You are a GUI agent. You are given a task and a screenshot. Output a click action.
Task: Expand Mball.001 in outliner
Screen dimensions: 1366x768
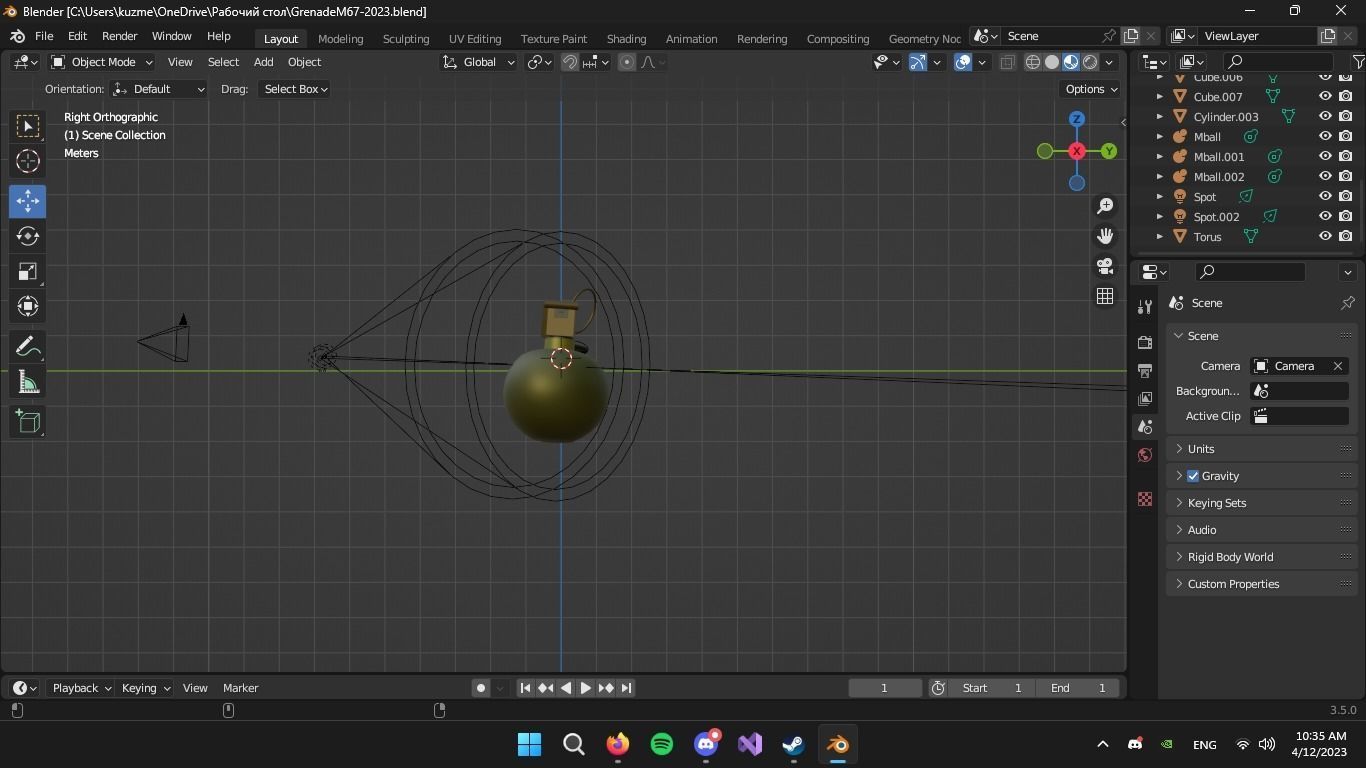point(1159,157)
